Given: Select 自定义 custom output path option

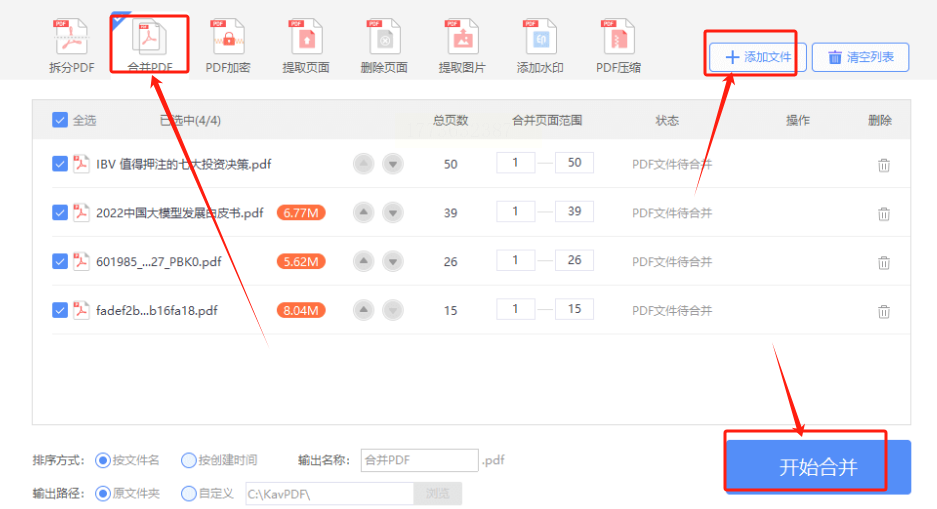Looking at the screenshot, I should pyautogui.click(x=189, y=493).
